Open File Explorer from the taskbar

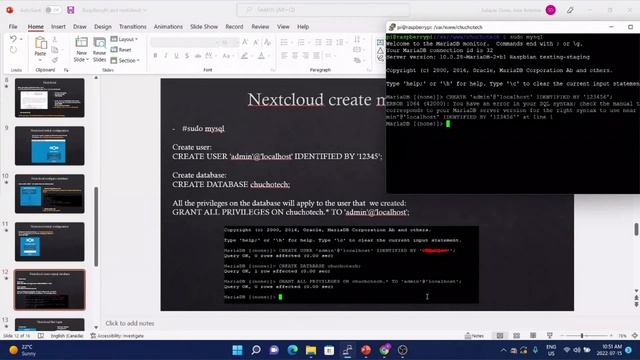click(x=311, y=350)
